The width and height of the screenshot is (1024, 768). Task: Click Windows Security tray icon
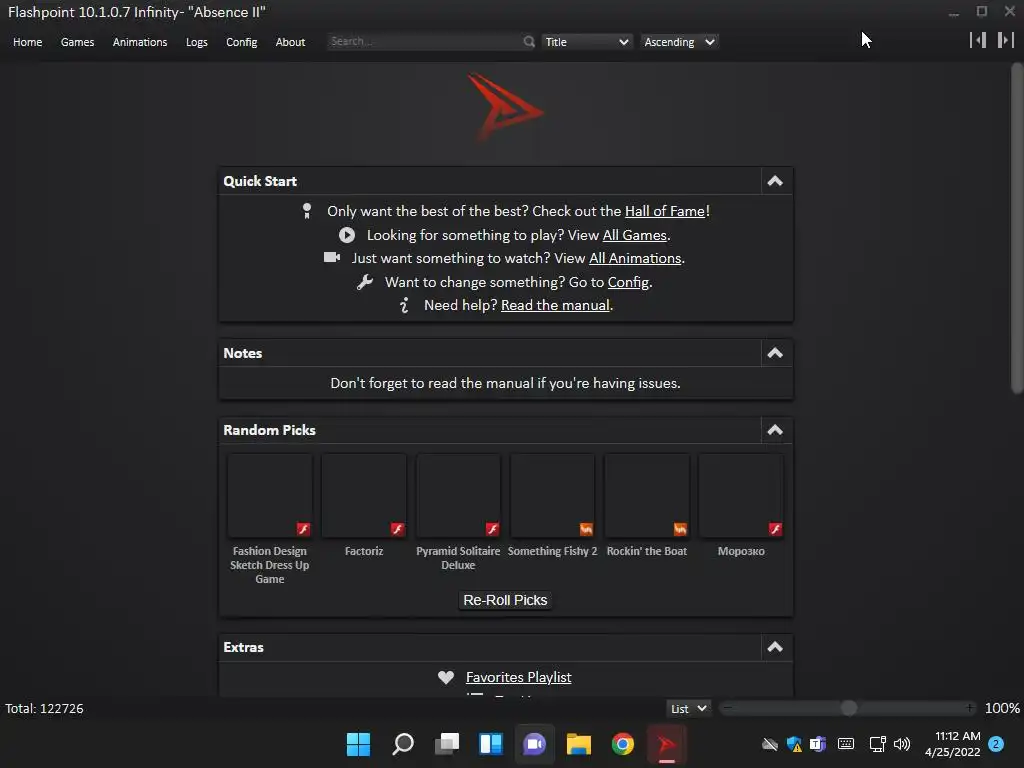pos(794,744)
